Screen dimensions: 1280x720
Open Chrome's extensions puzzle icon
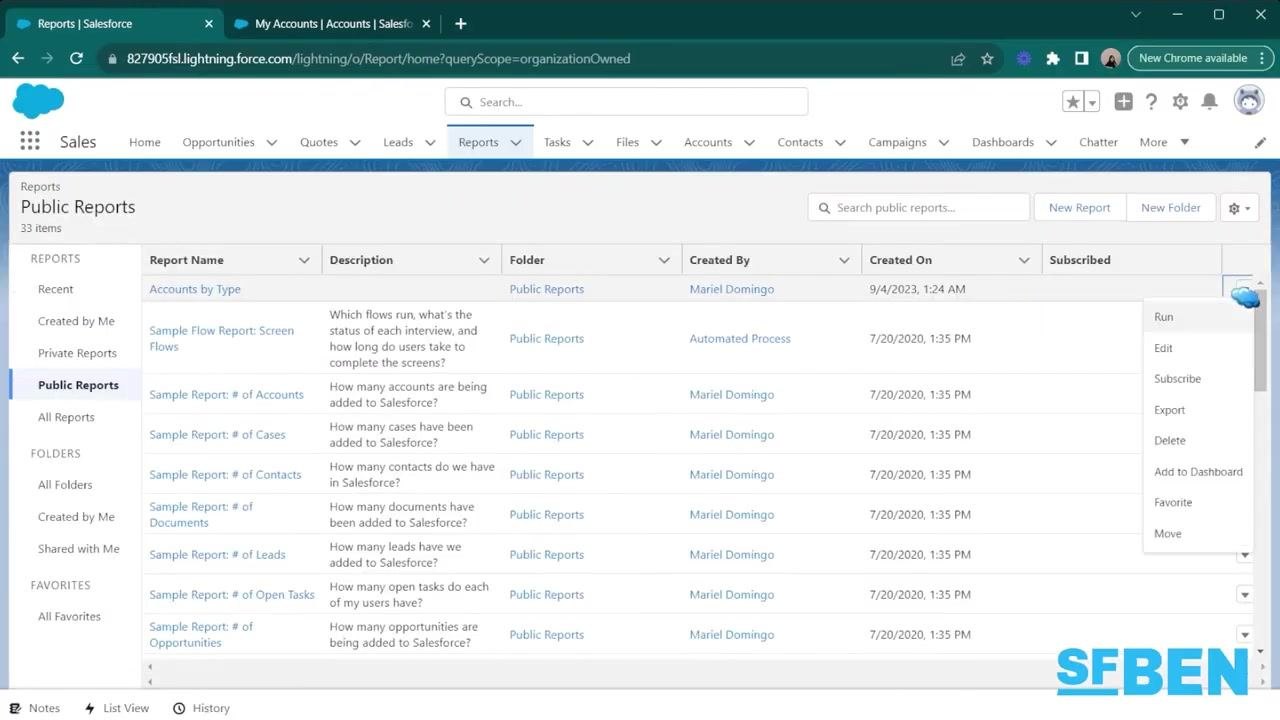1052,59
